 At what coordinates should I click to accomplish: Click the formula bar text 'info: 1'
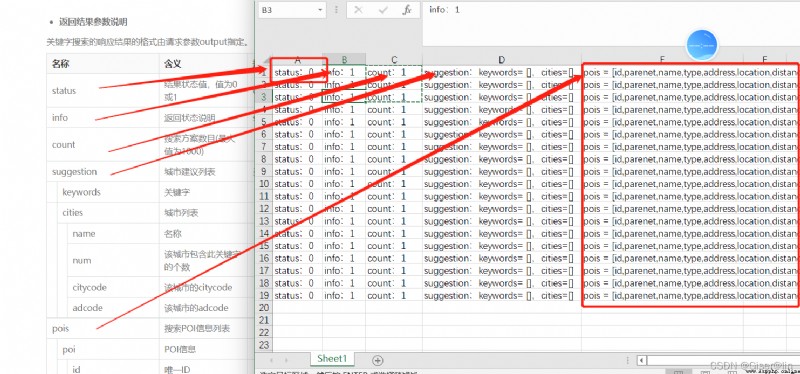point(444,9)
